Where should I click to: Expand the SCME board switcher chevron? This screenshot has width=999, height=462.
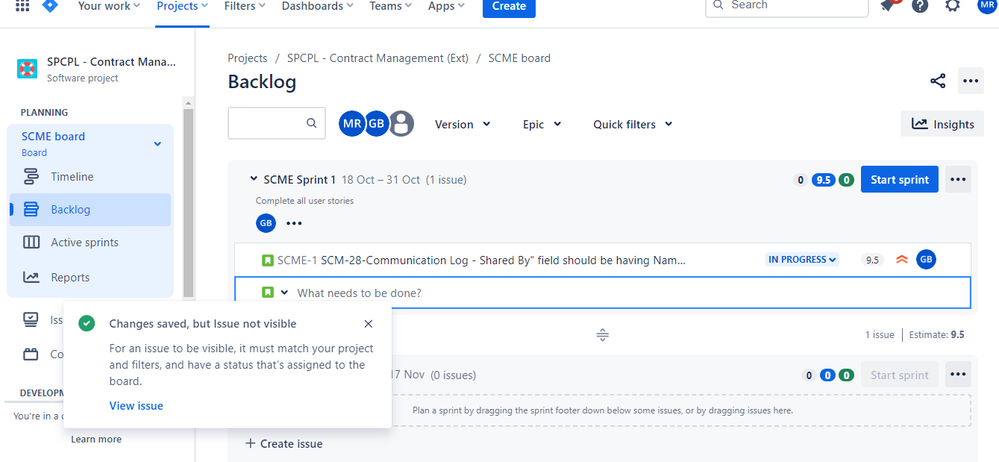point(157,144)
